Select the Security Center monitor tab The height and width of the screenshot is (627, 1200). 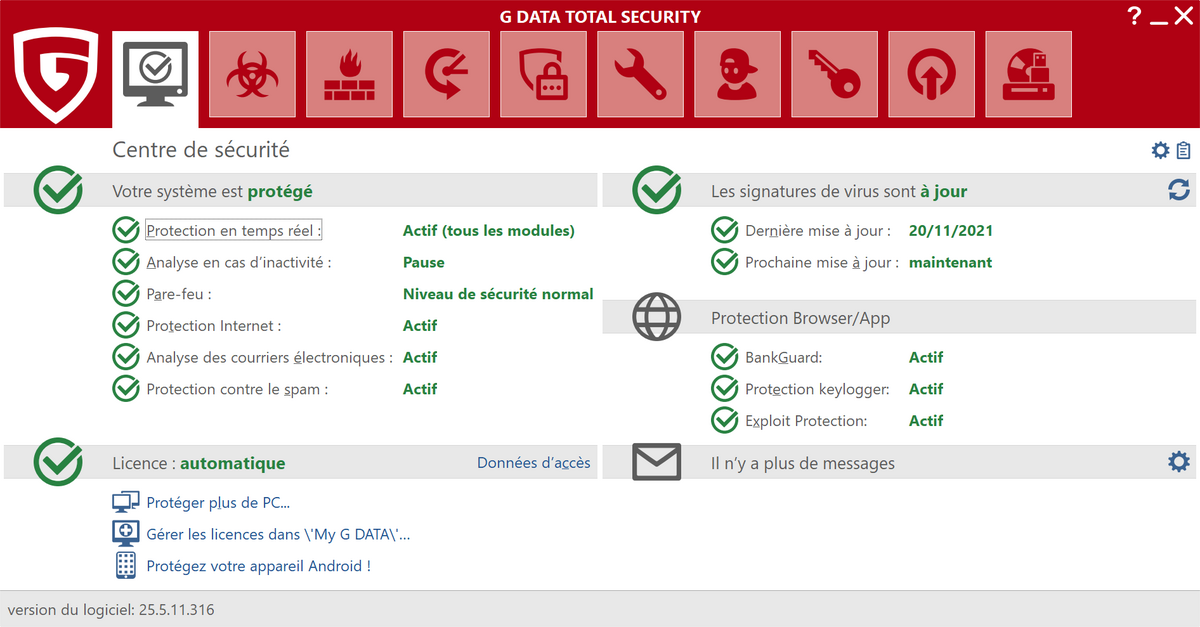pos(155,74)
